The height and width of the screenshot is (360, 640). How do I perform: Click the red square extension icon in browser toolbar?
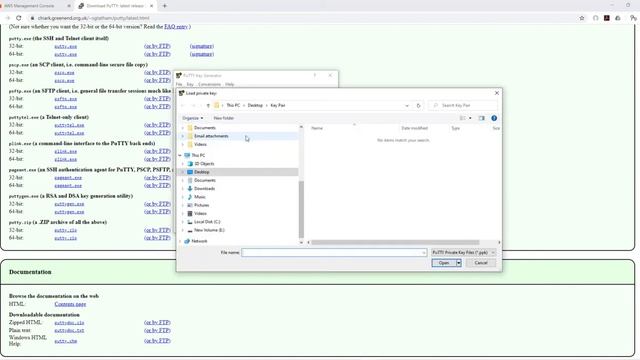tap(607, 18)
